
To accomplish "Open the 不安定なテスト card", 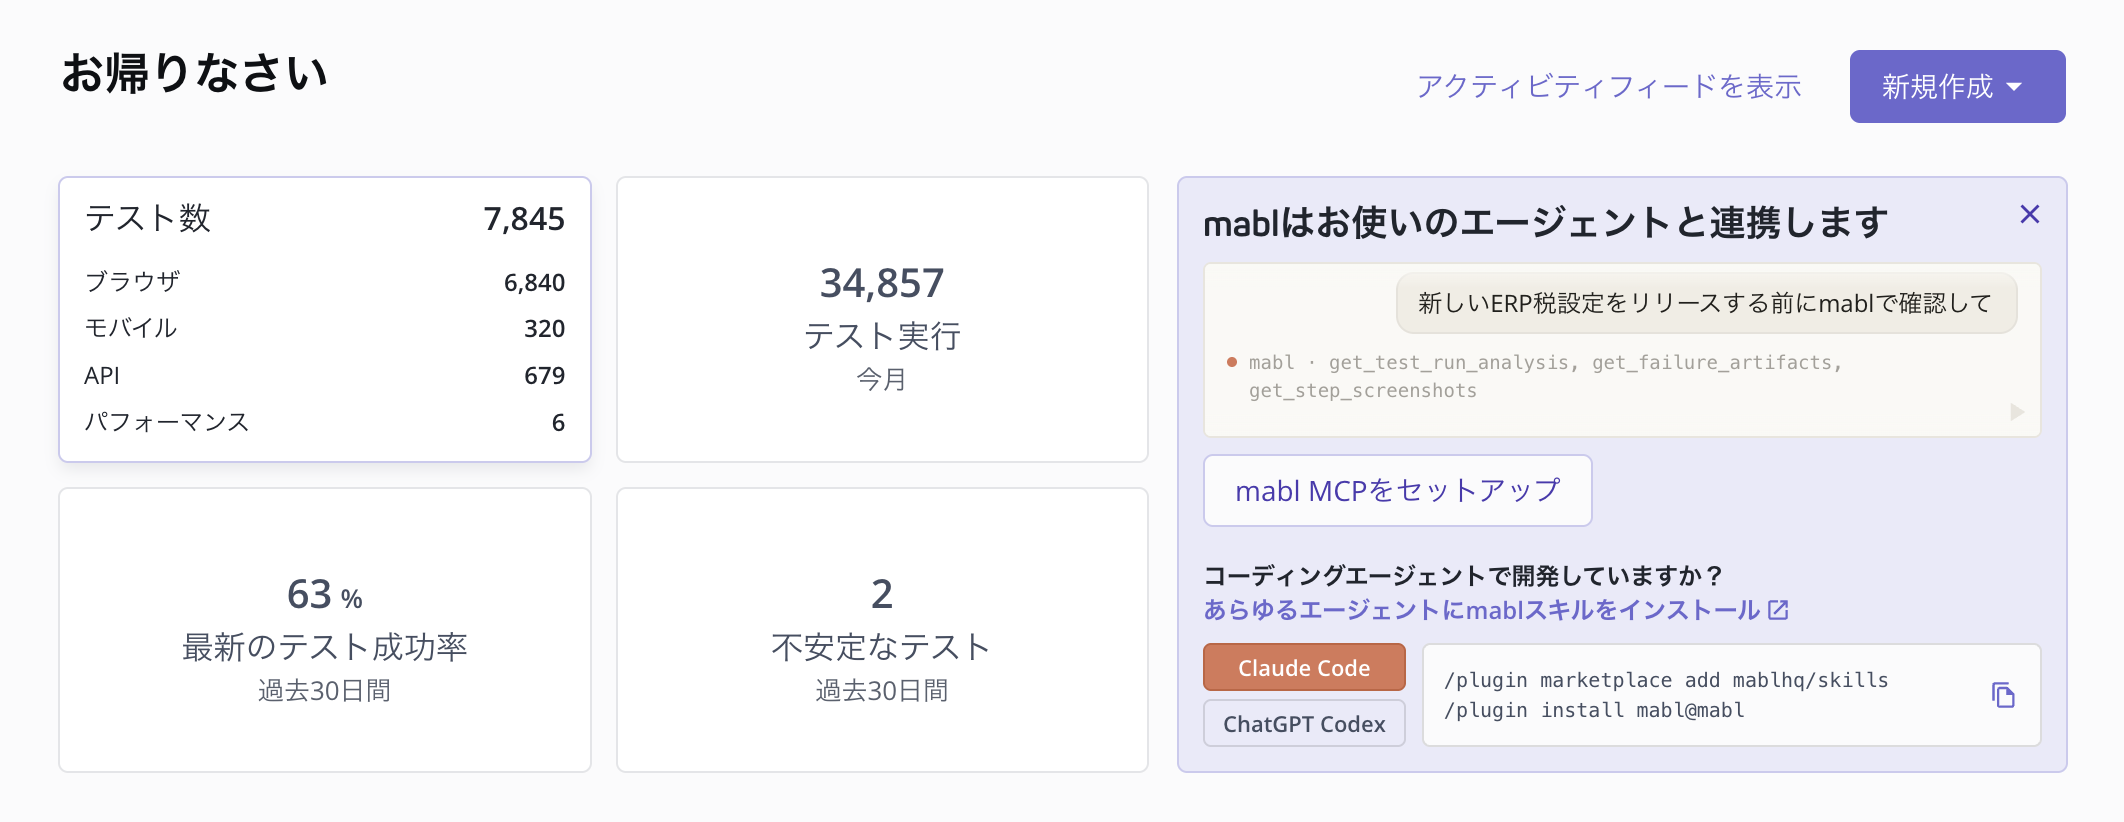I will 882,630.
